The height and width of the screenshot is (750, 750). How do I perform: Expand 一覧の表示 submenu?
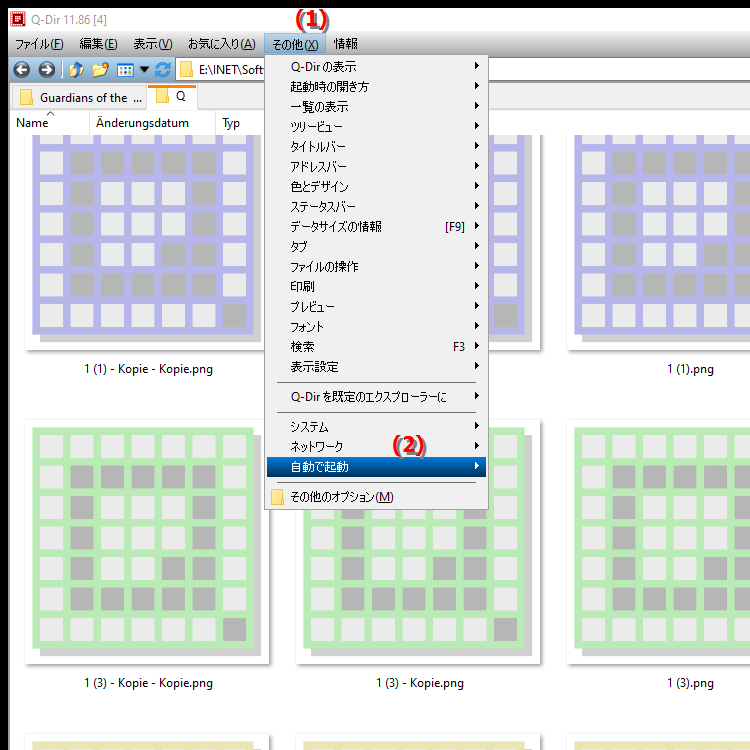point(376,107)
